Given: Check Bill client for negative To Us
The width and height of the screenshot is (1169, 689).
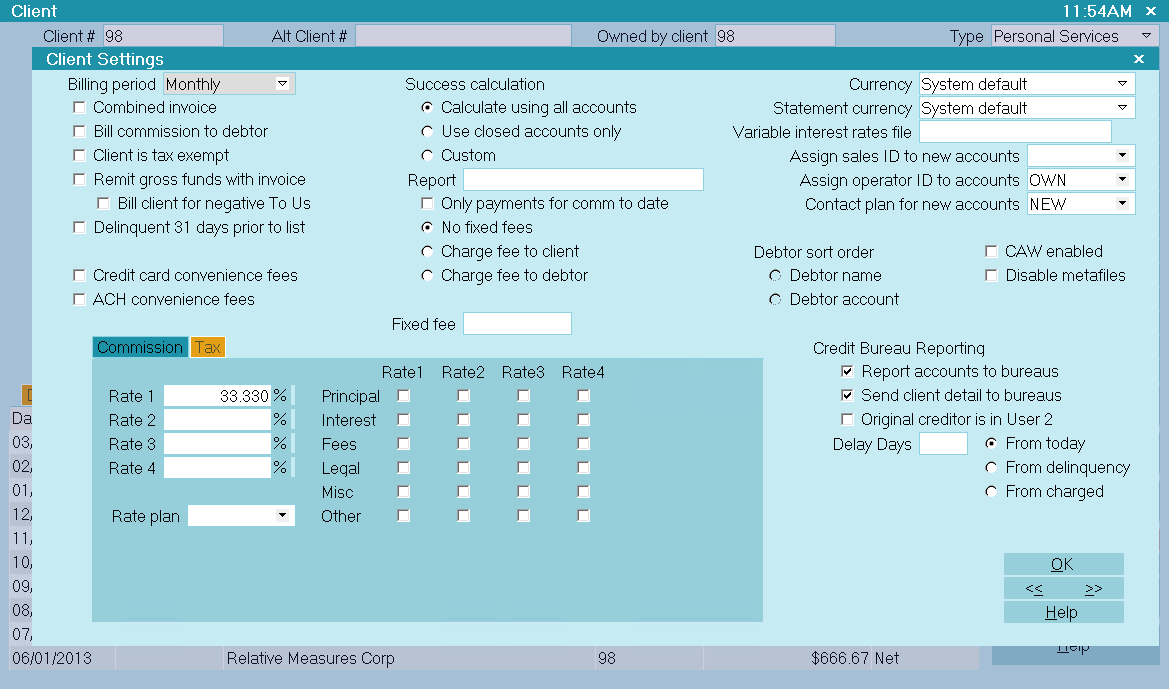Looking at the screenshot, I should 104,204.
